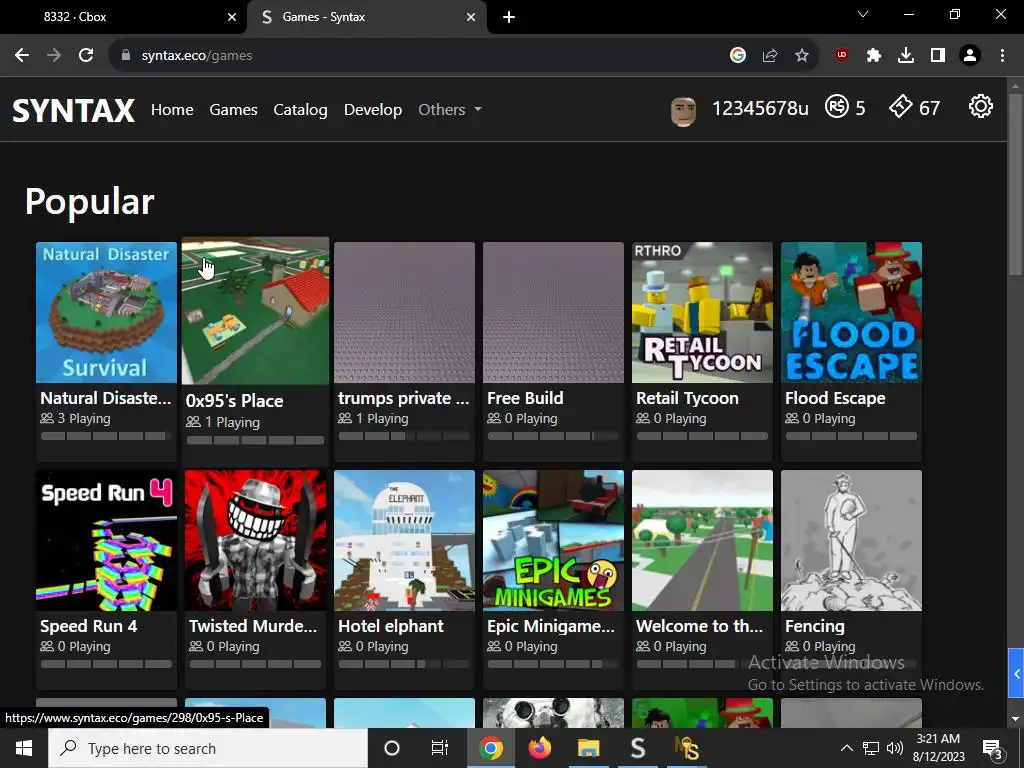This screenshot has height=768, width=1024.
Task: Open Twisted Murderer game thumbnail
Action: click(255, 540)
